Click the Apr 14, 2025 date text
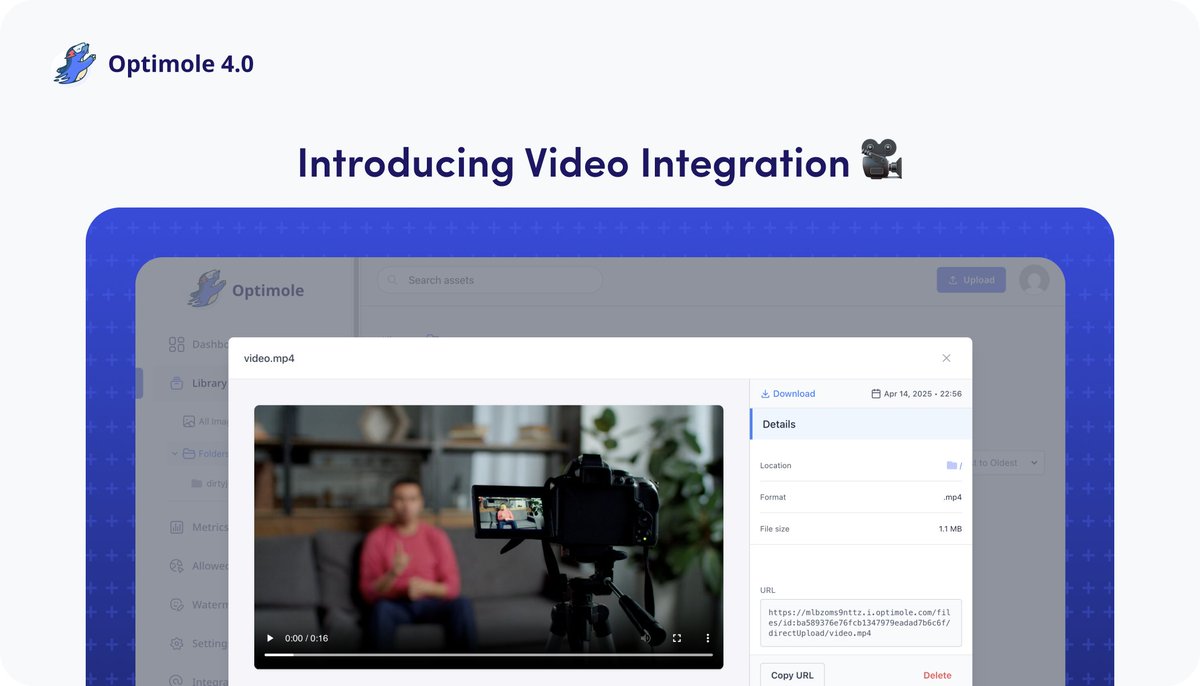1200x686 pixels. [923, 394]
